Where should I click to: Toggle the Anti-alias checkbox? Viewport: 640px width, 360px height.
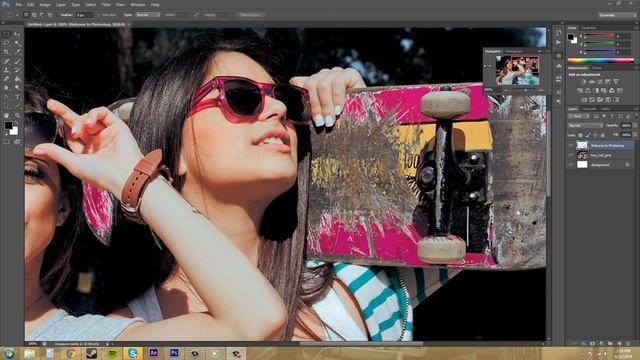point(100,15)
